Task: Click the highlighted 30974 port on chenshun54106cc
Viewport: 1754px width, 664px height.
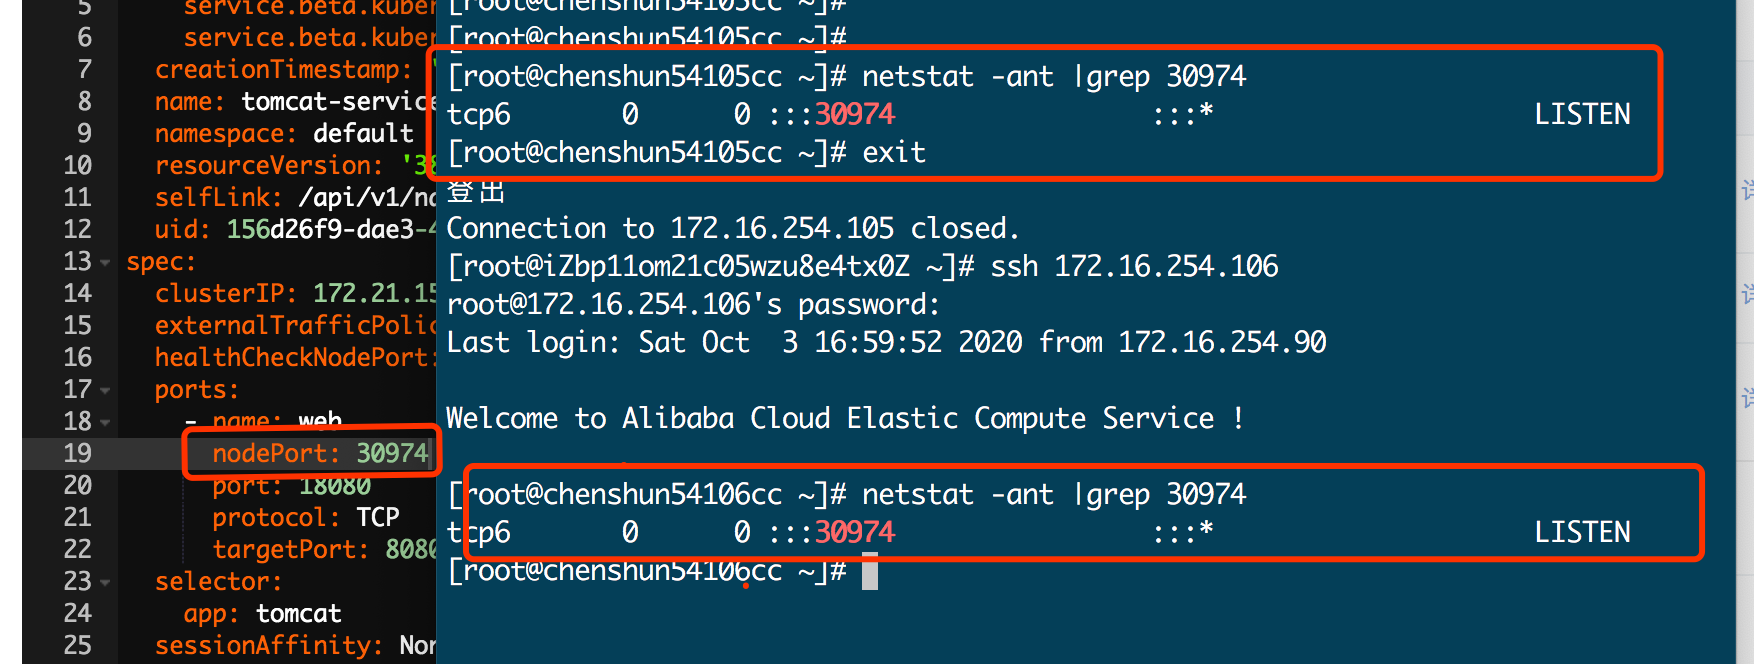Action: (855, 532)
